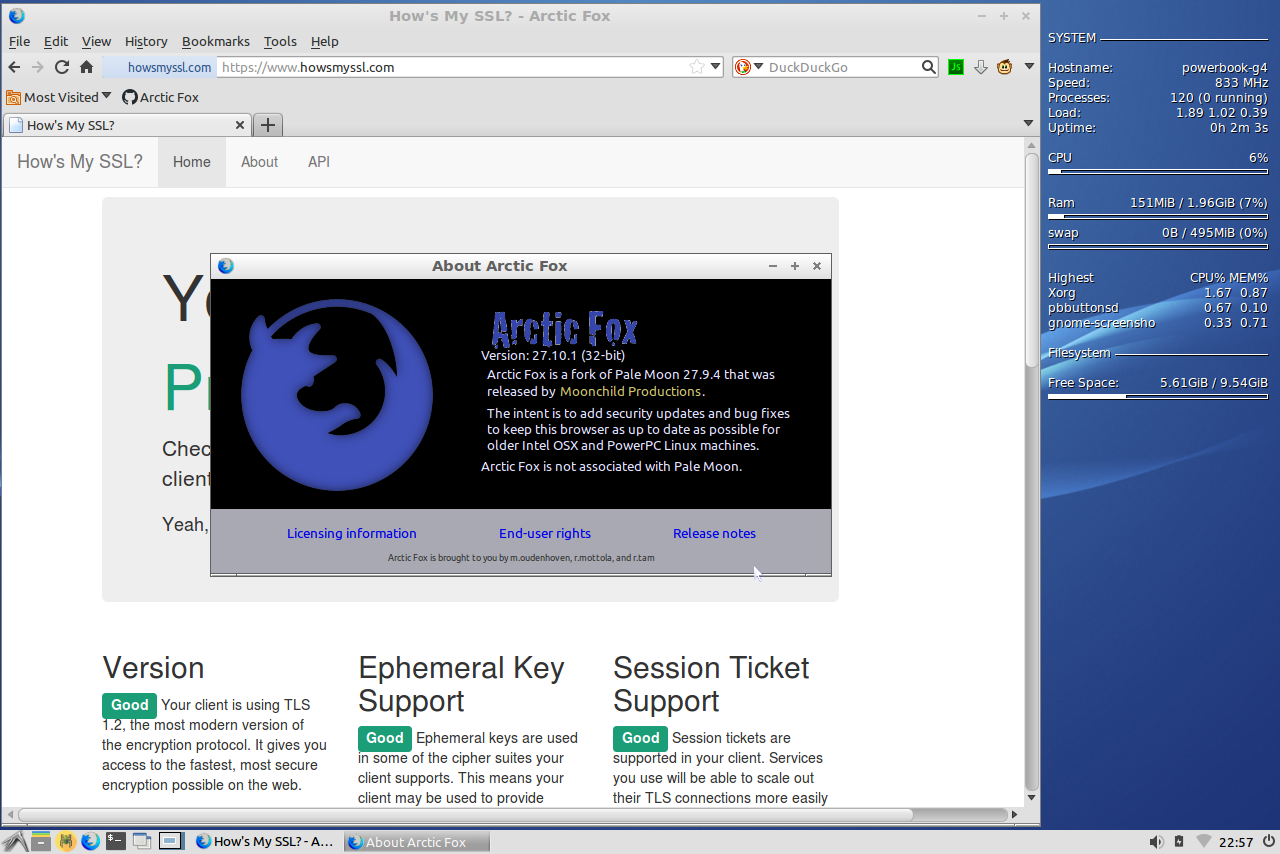Image resolution: width=1280 pixels, height=854 pixels.
Task: Open the About page nav link
Action: 259,162
